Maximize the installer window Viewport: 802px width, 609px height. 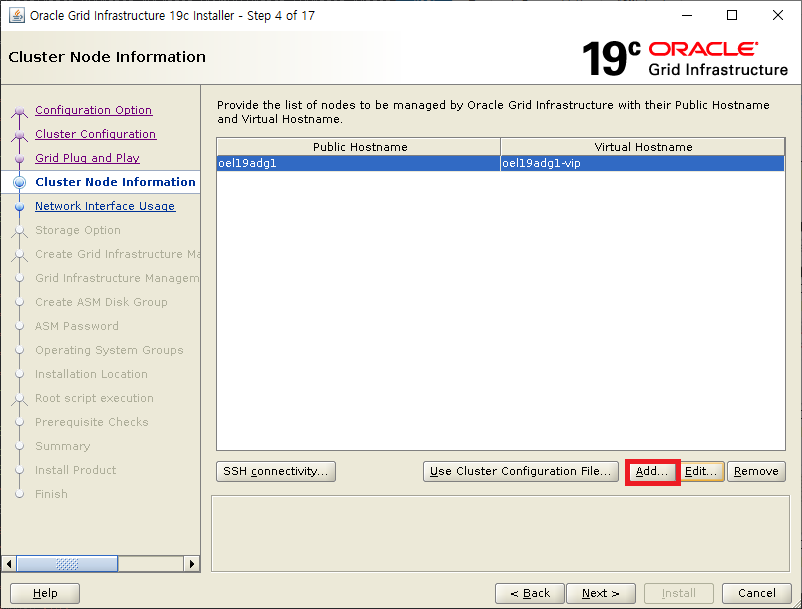(732, 15)
